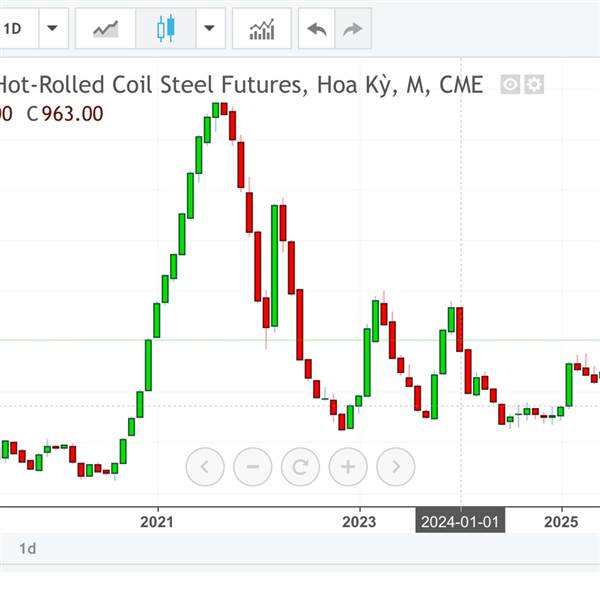
Task: Redo the chart action
Action: [x=353, y=29]
